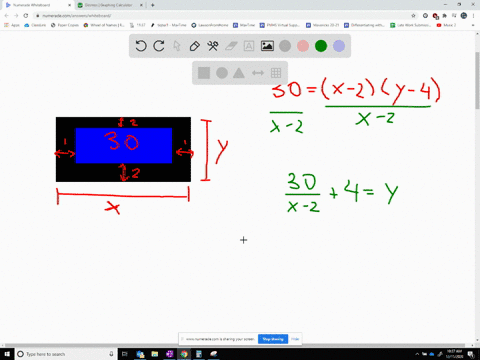
Task: Open File Explorer from taskbar
Action: pos(155,354)
